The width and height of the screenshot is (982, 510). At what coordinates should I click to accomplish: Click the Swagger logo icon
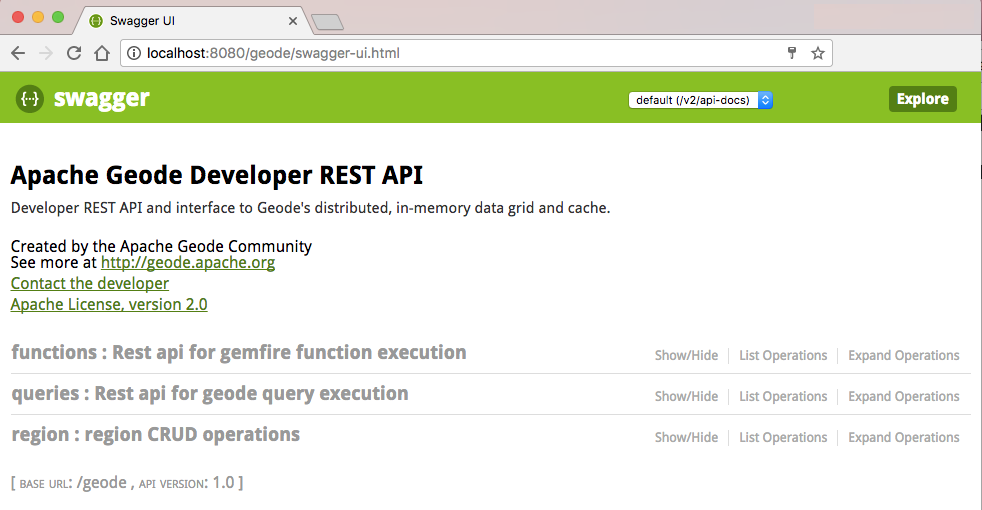tap(30, 98)
